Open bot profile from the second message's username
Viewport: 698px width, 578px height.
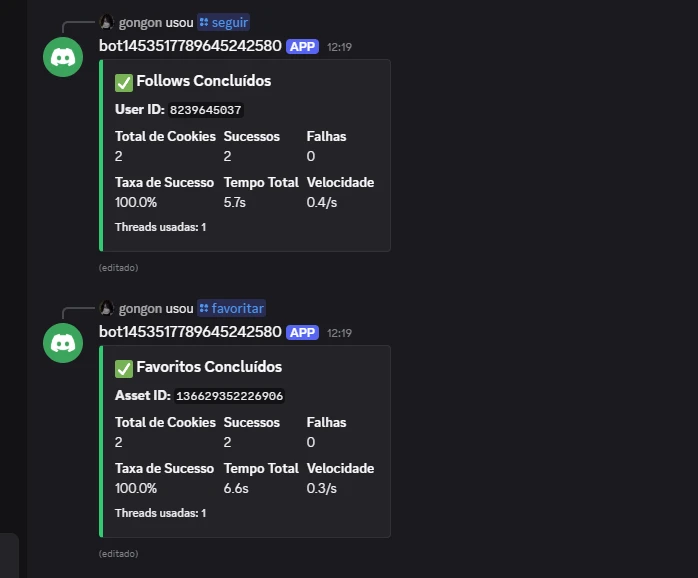pyautogui.click(x=190, y=332)
